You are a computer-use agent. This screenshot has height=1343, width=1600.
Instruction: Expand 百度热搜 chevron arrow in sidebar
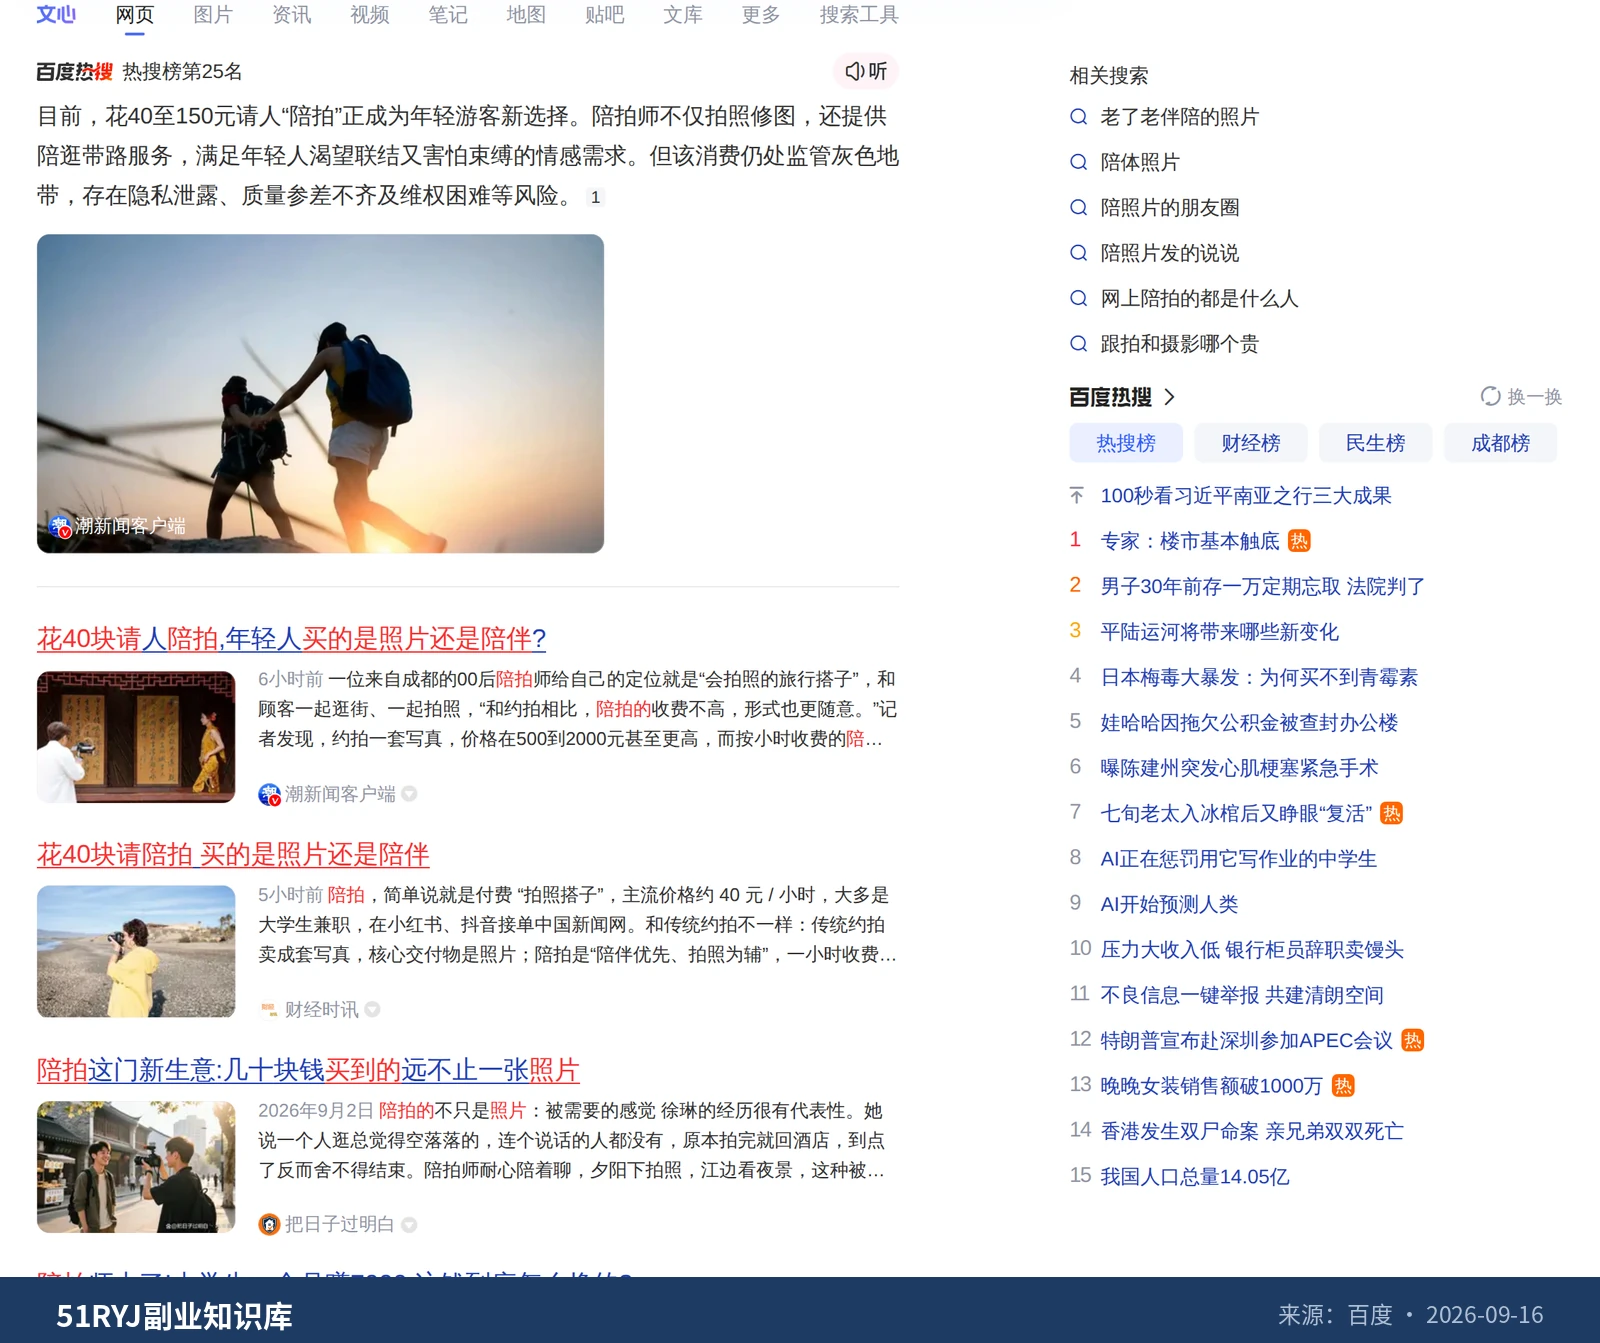[1169, 397]
